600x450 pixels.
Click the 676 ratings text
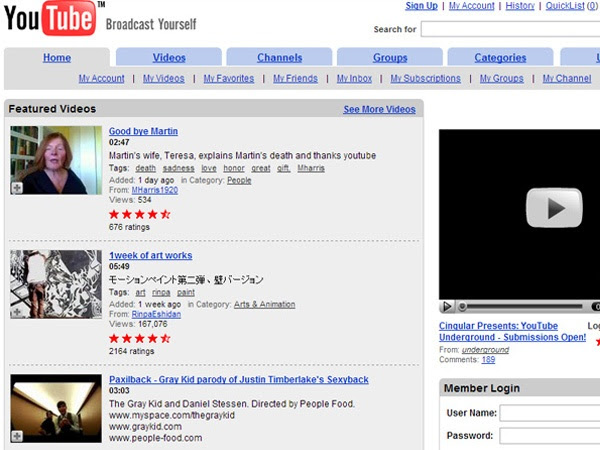pyautogui.click(x=129, y=227)
